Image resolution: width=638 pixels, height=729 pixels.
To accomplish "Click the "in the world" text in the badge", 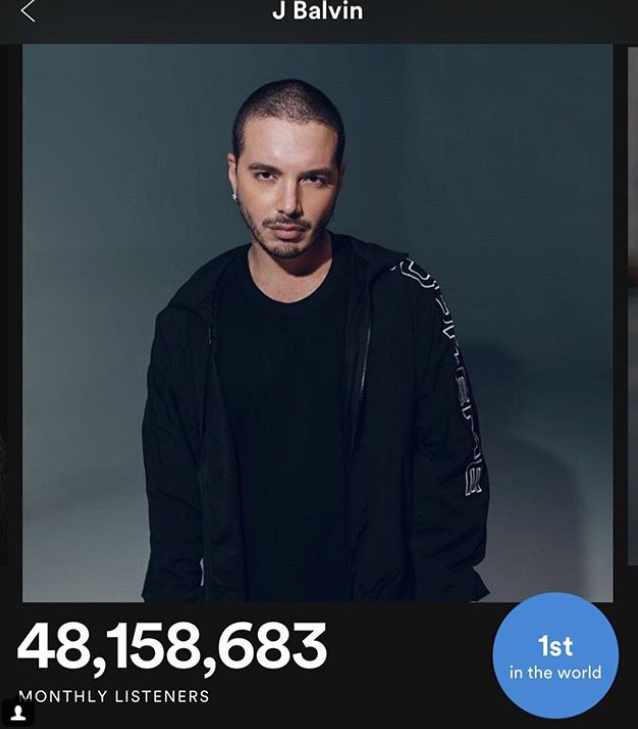I will [x=555, y=672].
